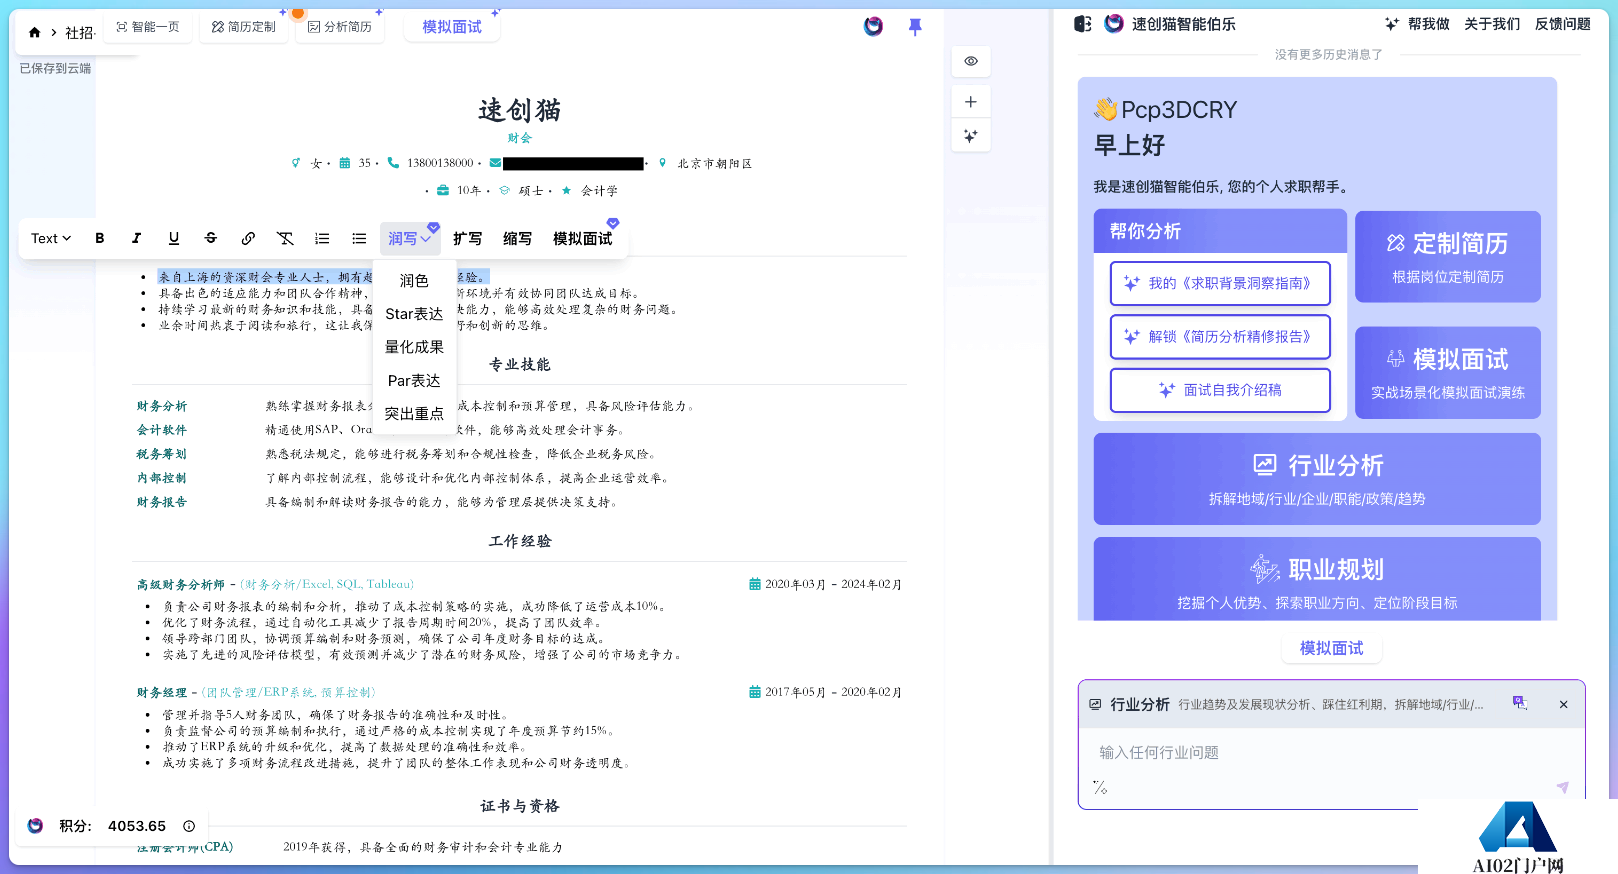The height and width of the screenshot is (874, 1618).
Task: Select Par表达 from the dropdown
Action: [x=414, y=381]
